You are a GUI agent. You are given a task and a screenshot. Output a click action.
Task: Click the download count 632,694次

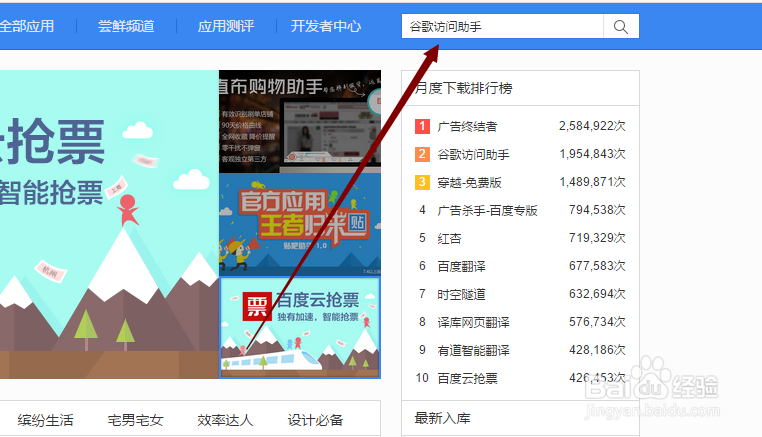point(597,294)
